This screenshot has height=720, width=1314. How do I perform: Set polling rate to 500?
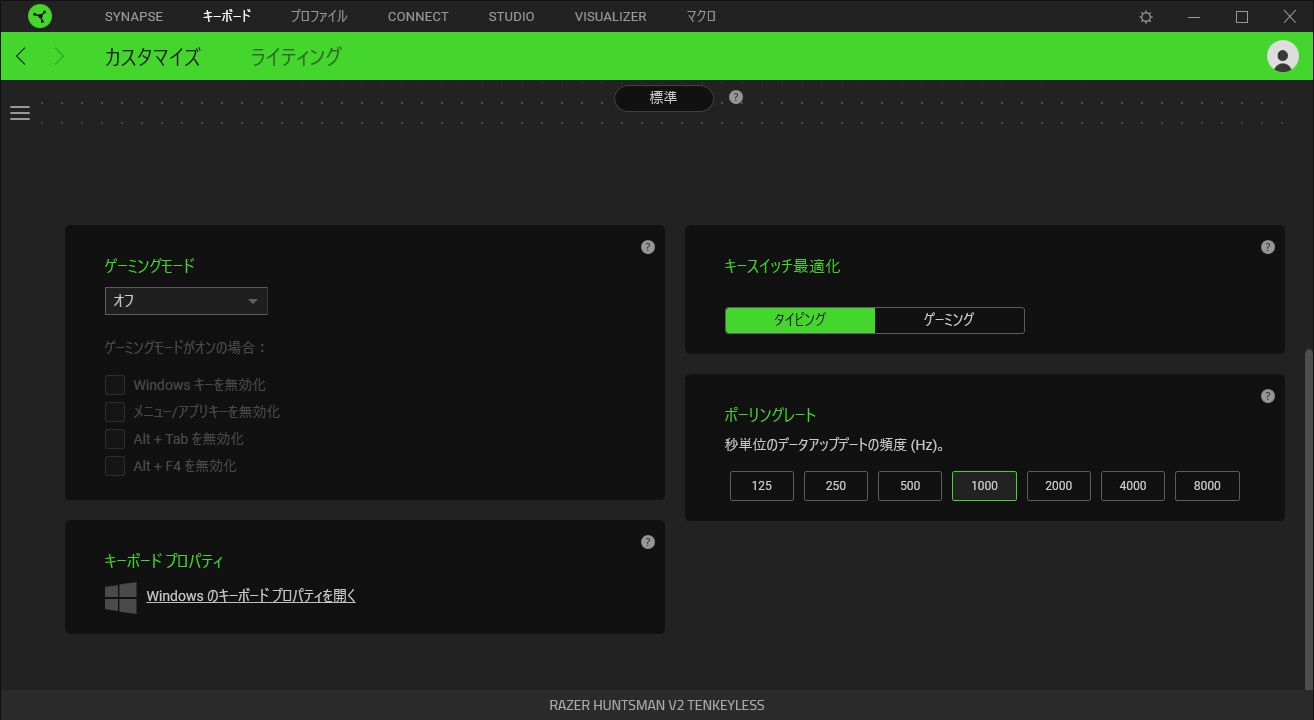point(910,486)
